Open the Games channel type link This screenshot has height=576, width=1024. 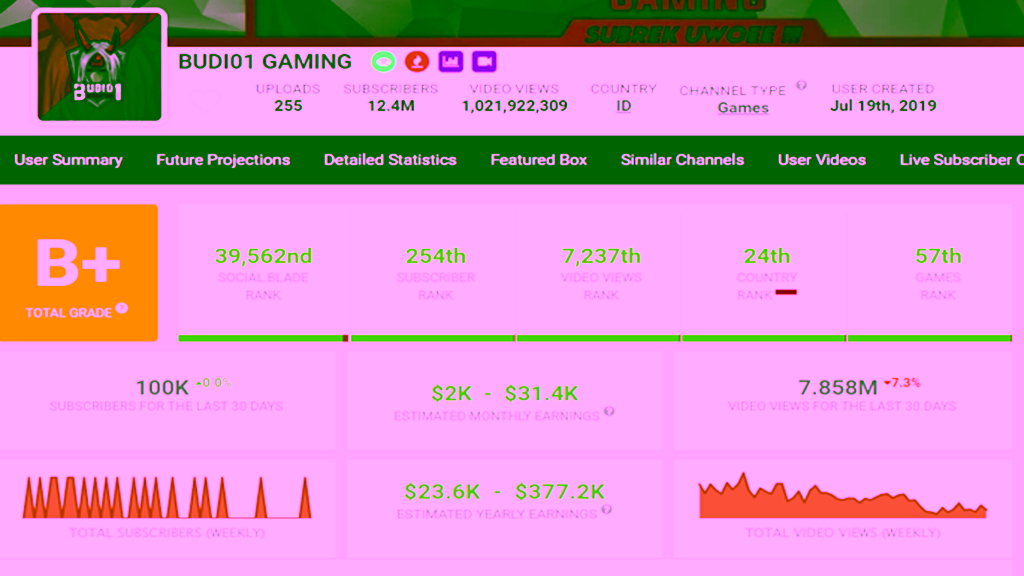[x=742, y=108]
